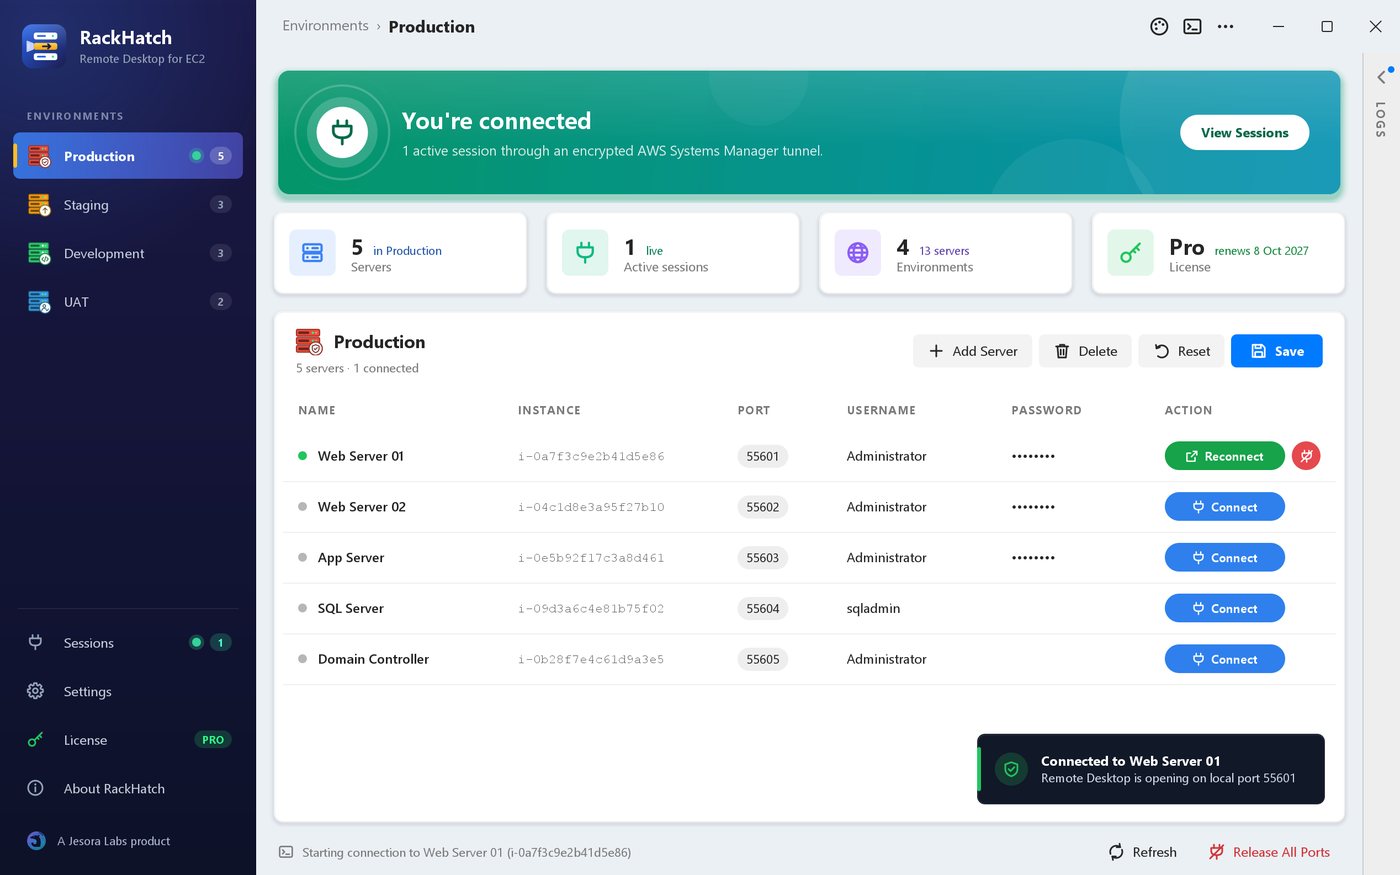Open the three-dot more options menu
This screenshot has width=1400, height=875.
(x=1225, y=27)
